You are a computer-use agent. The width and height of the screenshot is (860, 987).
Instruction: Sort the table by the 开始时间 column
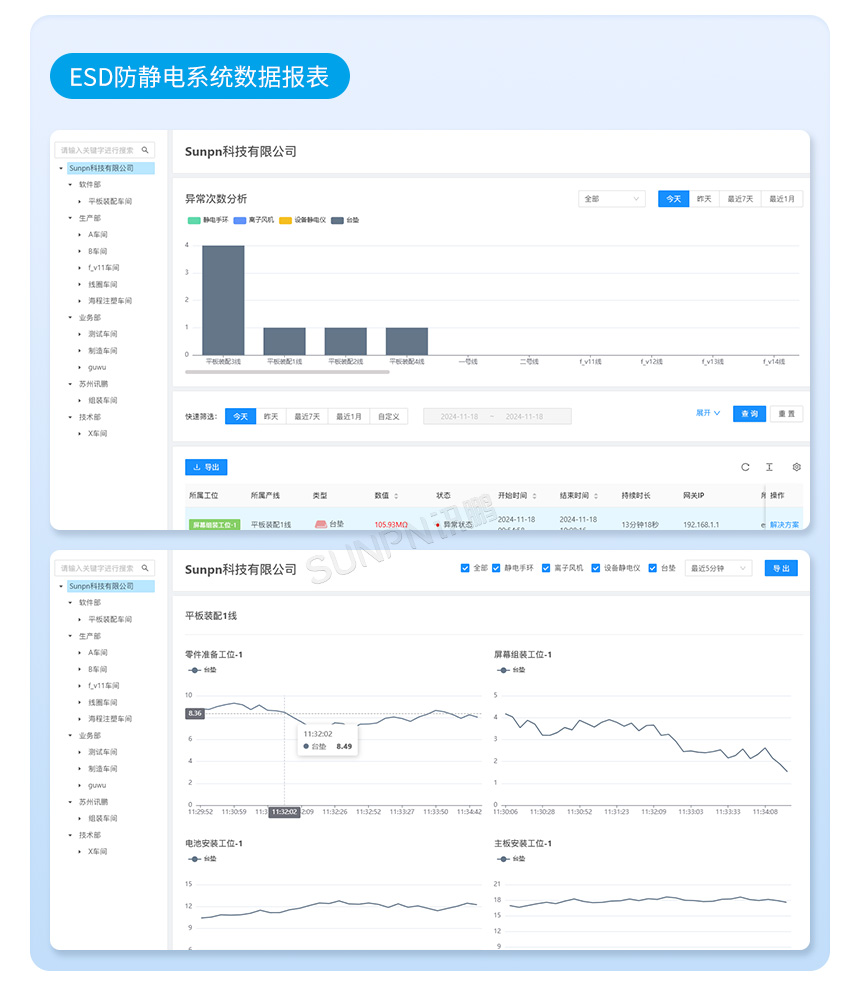coord(534,494)
